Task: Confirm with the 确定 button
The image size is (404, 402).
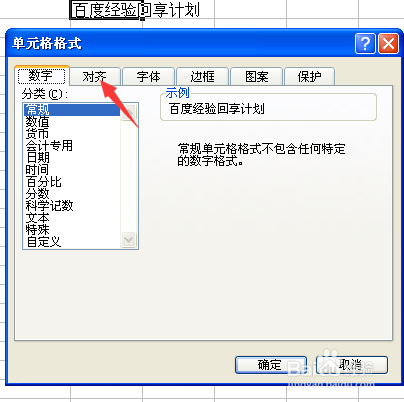Action: tap(271, 365)
